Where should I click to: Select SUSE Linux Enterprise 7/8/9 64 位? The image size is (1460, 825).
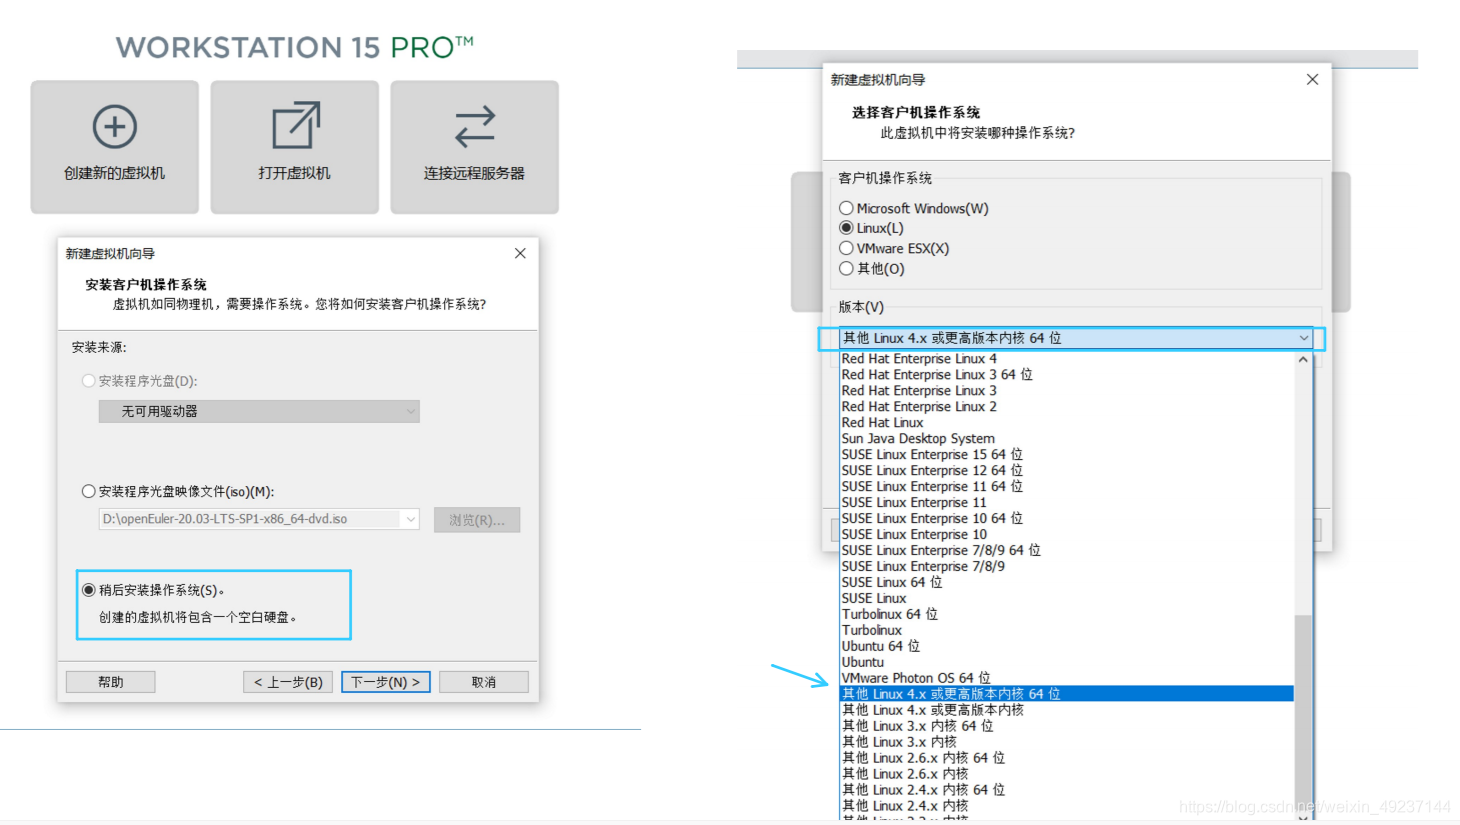pyautogui.click(x=1067, y=551)
